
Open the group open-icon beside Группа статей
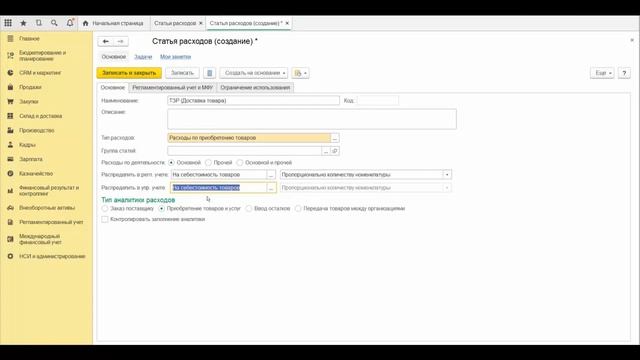(335, 151)
